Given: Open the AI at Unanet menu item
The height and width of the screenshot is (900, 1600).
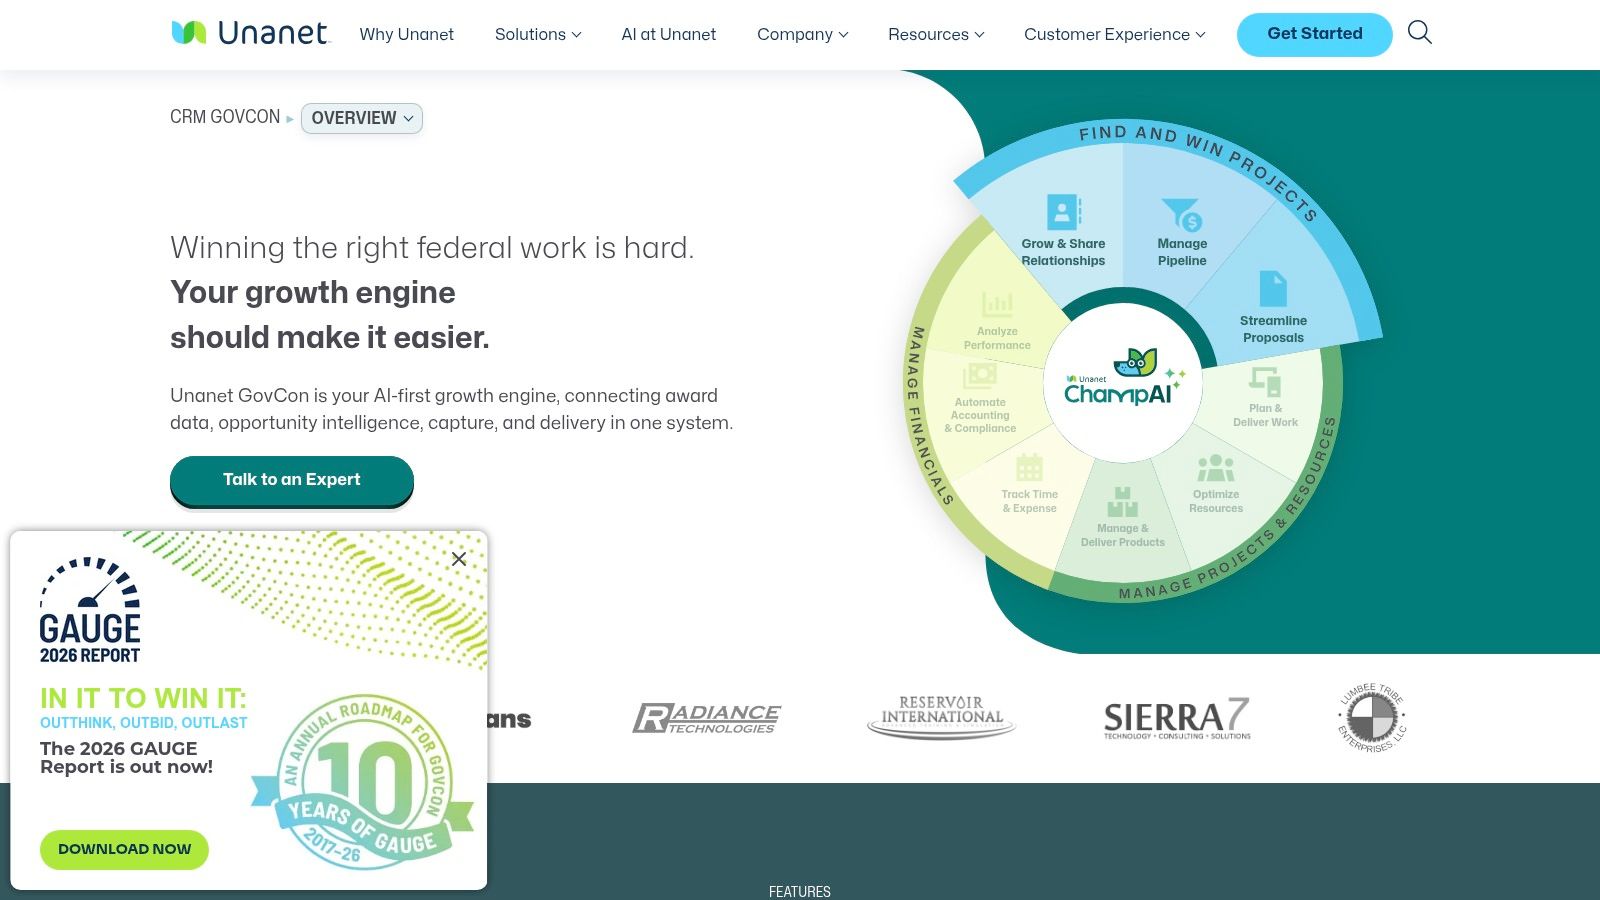Looking at the screenshot, I should (x=668, y=34).
